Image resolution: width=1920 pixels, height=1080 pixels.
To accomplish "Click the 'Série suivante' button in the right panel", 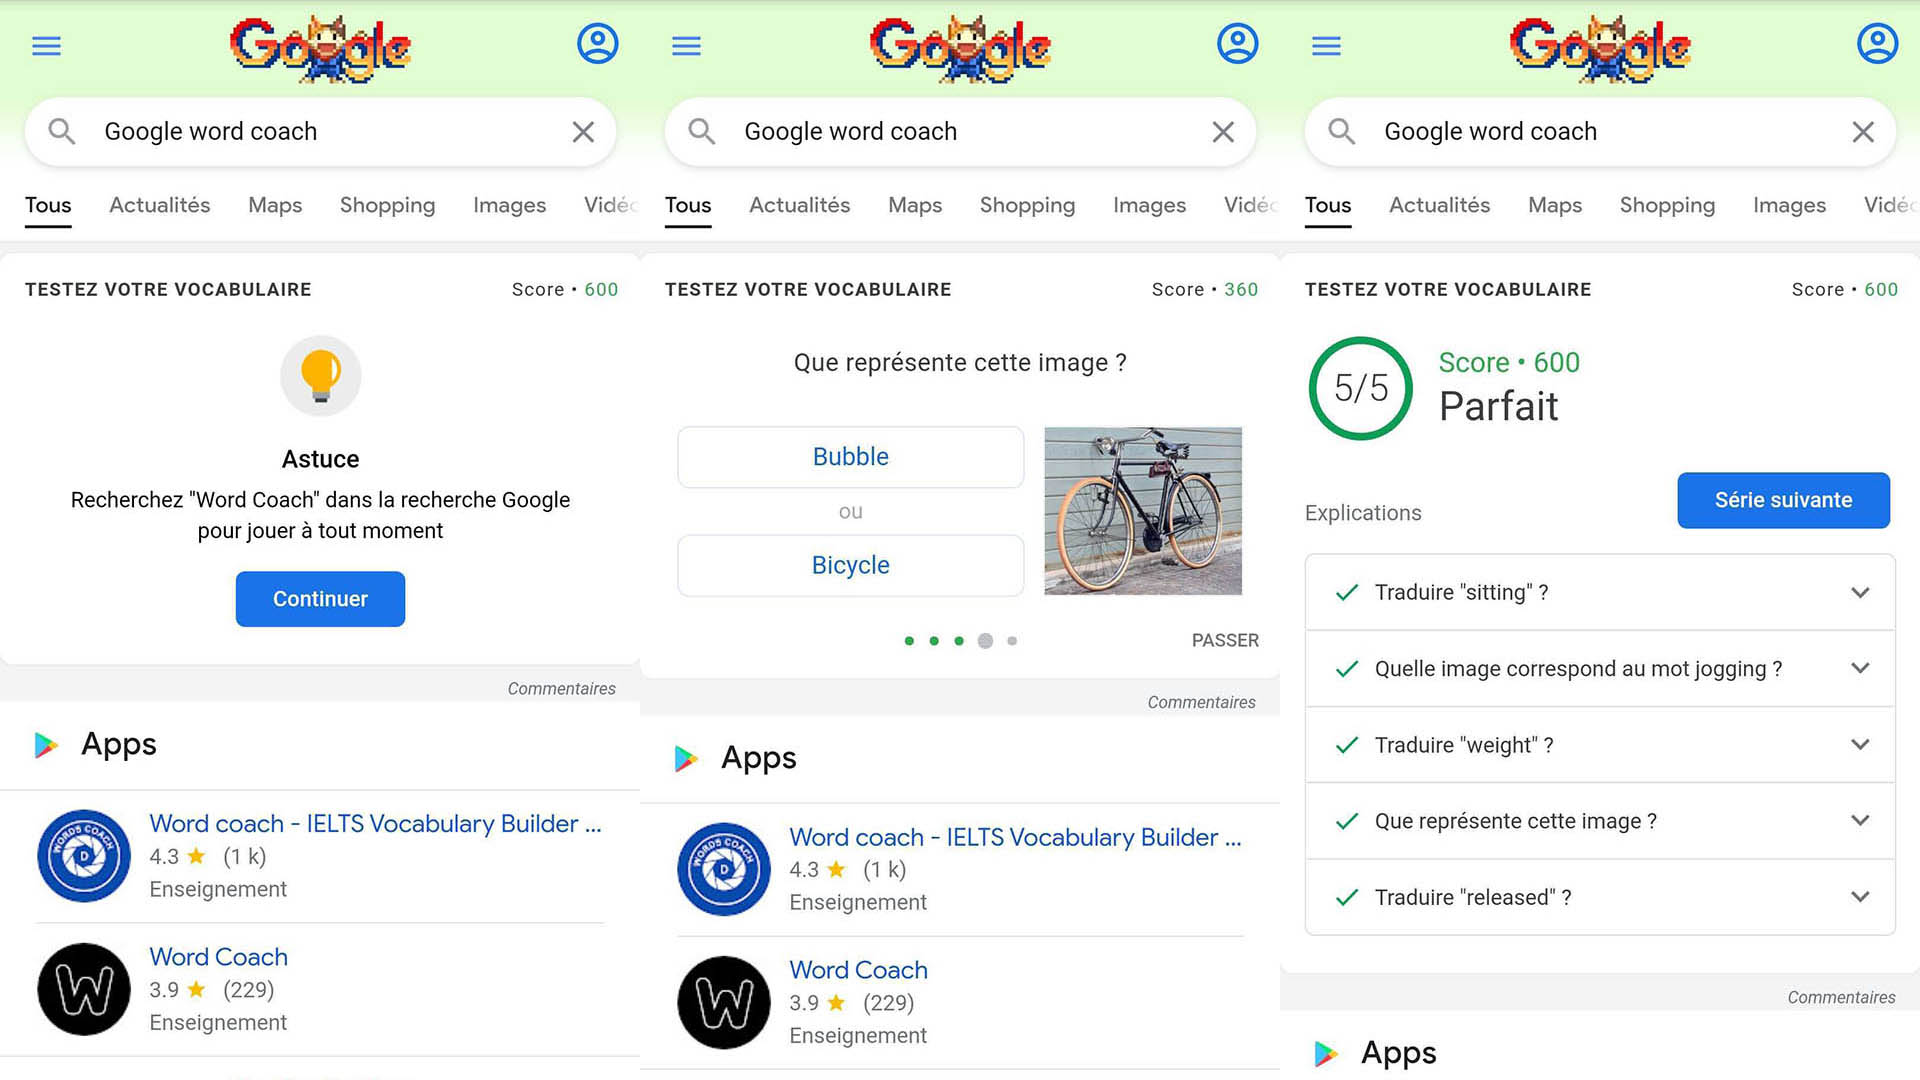I will tap(1784, 498).
